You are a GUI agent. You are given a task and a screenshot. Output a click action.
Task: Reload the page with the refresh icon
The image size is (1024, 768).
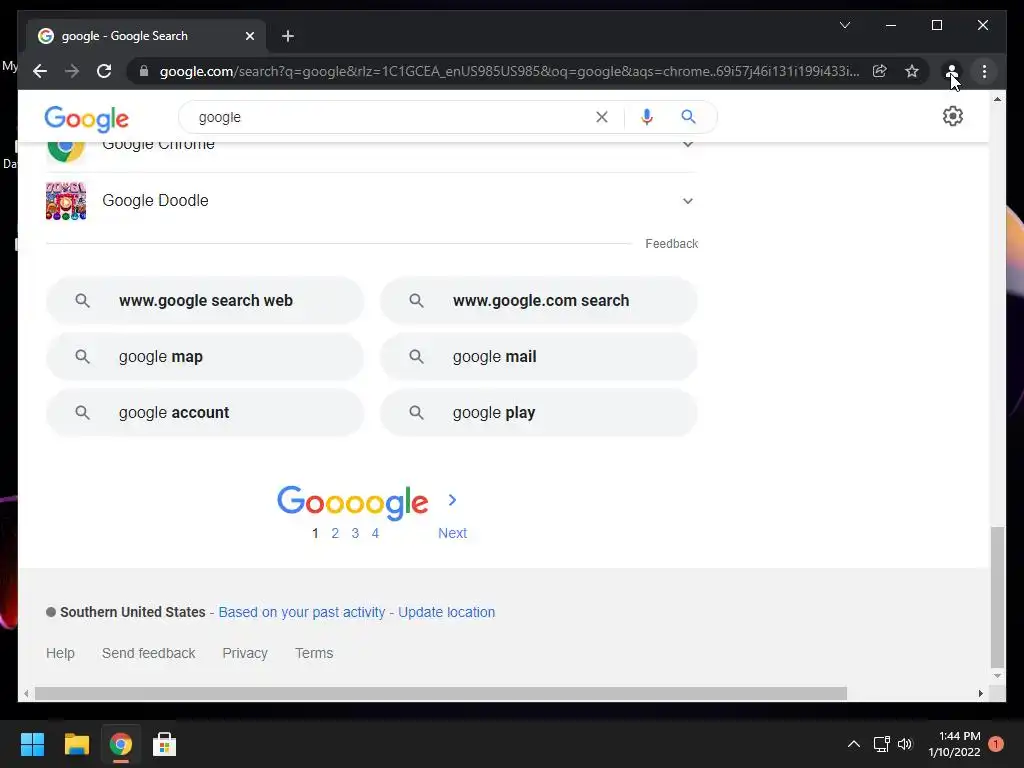coord(104,71)
